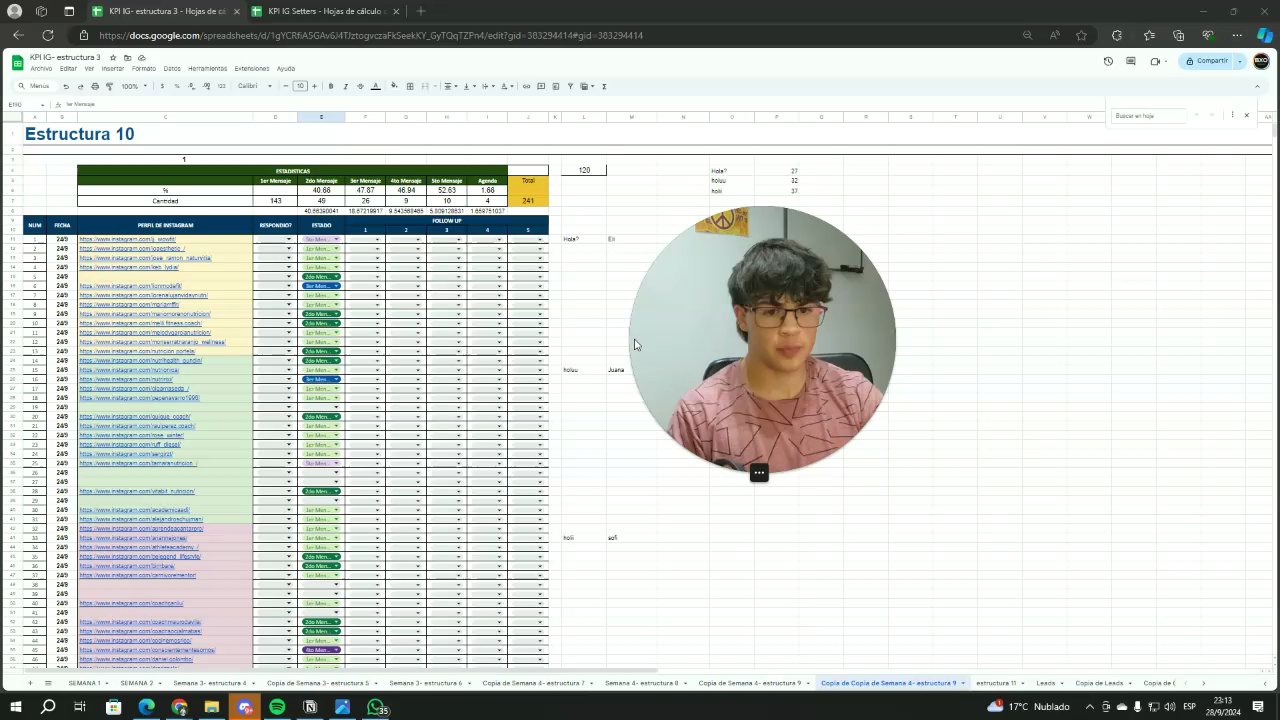Decrease font size with minus button

286,86
